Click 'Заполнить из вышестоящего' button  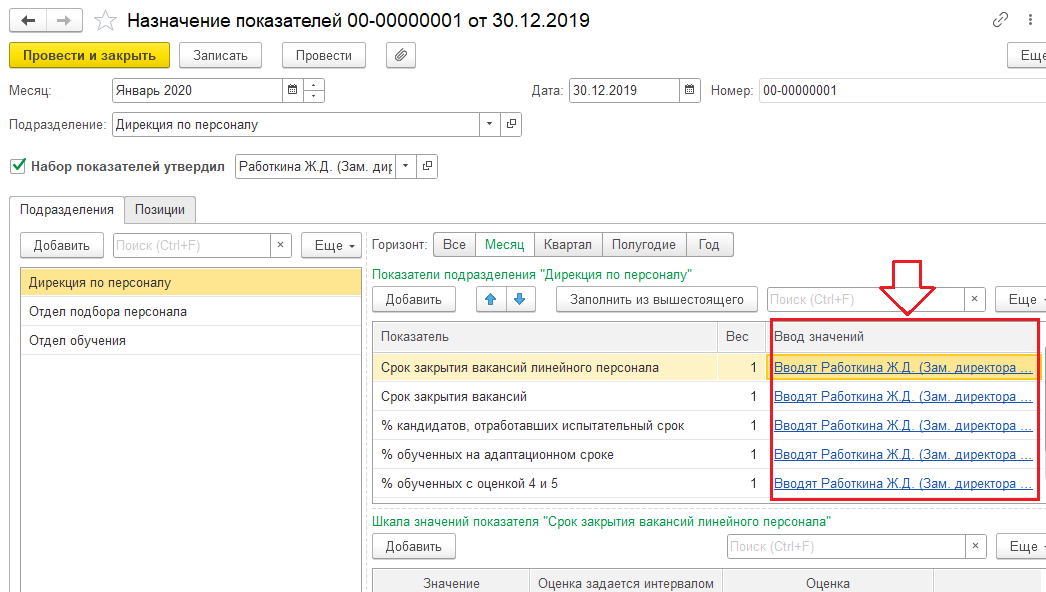click(x=656, y=300)
